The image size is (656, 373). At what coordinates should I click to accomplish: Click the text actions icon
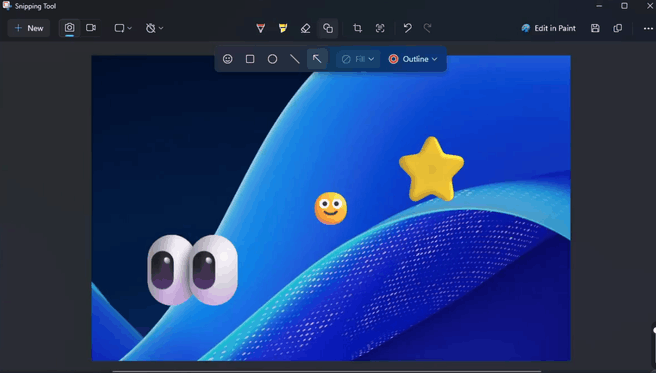(380, 28)
